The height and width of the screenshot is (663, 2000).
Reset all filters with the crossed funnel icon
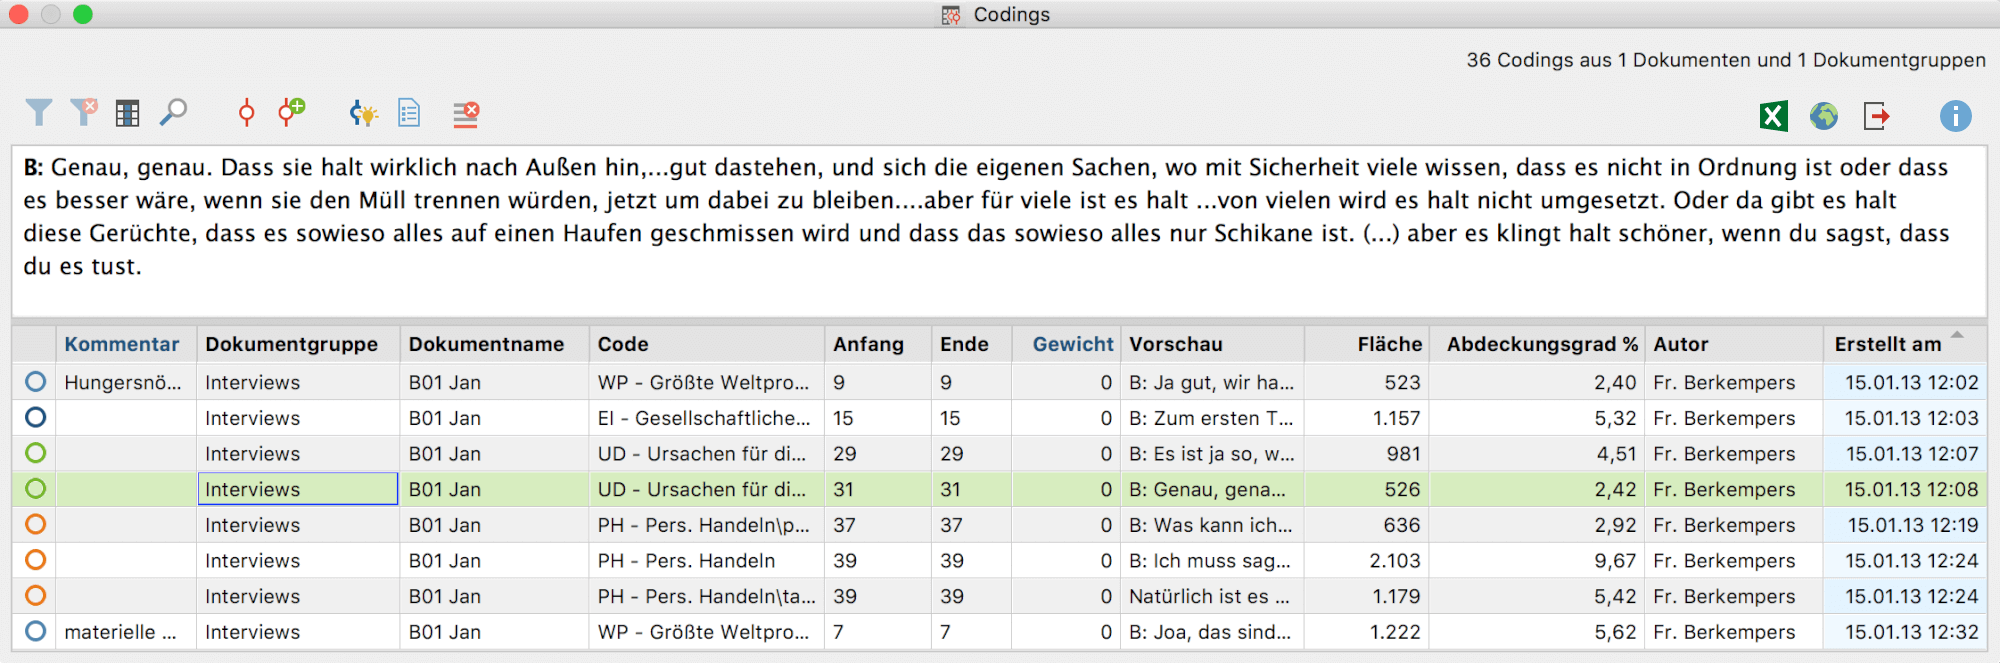click(x=84, y=112)
